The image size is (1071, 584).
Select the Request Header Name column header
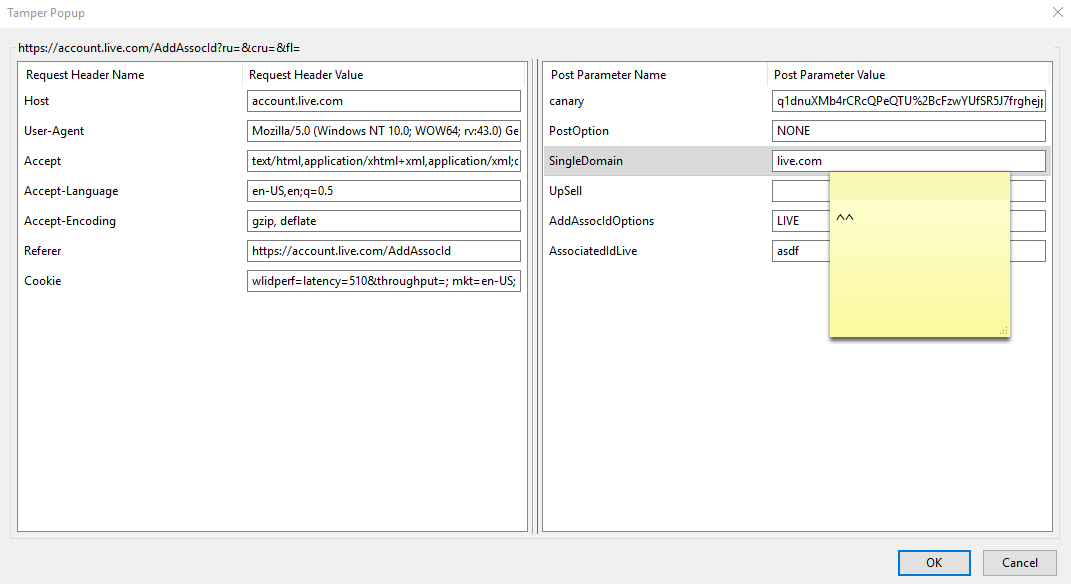point(85,74)
